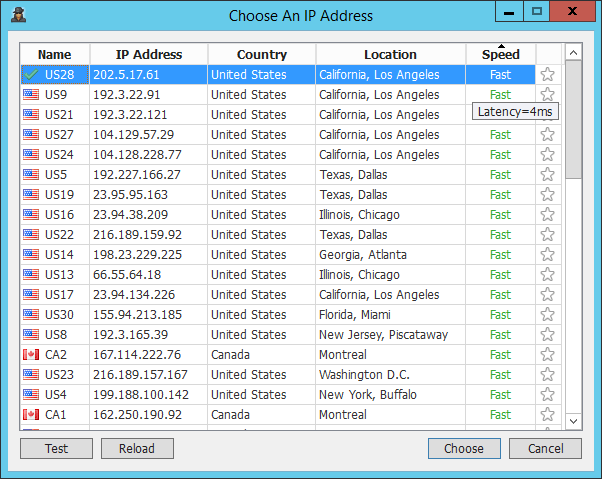Mark US8 as favorite with star
This screenshot has height=479, width=602.
[547, 334]
